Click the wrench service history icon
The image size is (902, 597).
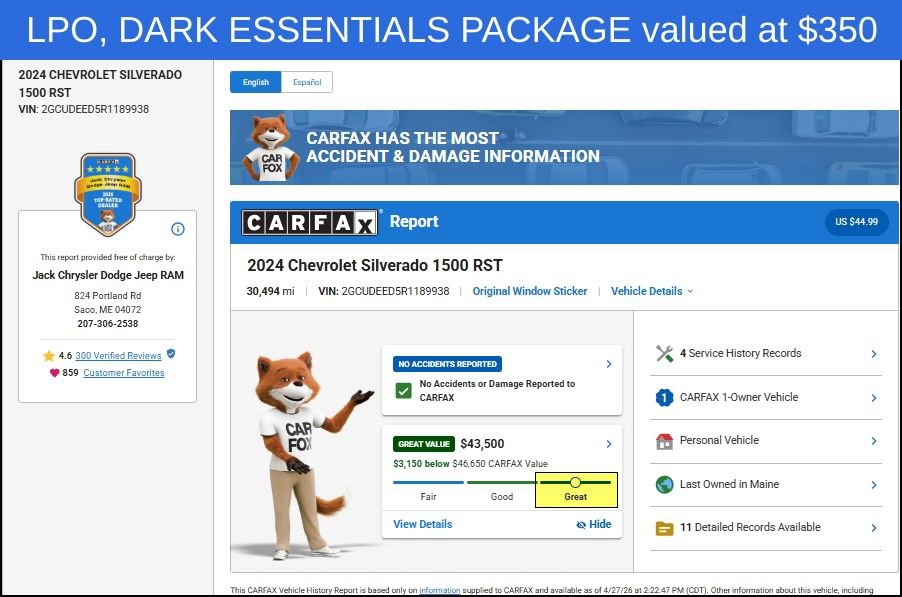click(x=664, y=353)
